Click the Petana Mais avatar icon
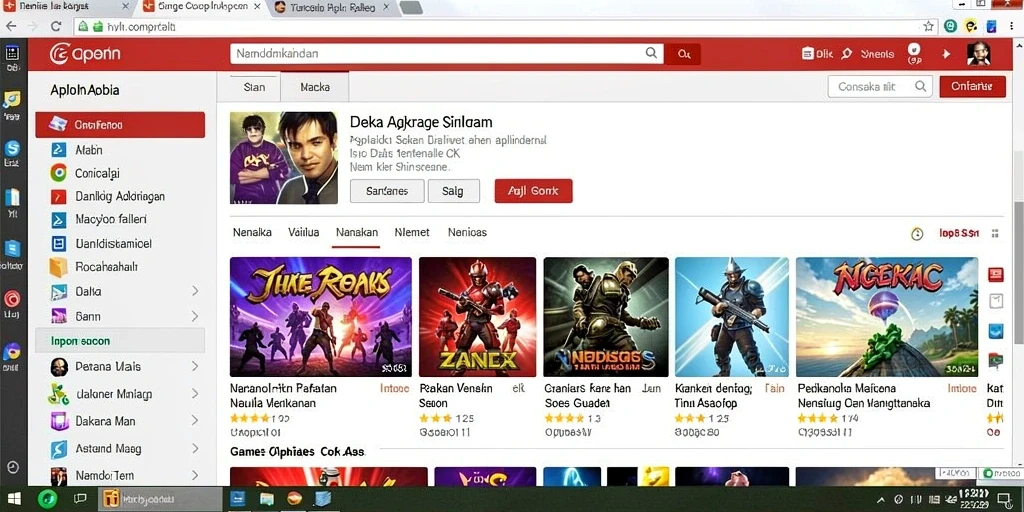This screenshot has width=1024, height=512. (59, 366)
